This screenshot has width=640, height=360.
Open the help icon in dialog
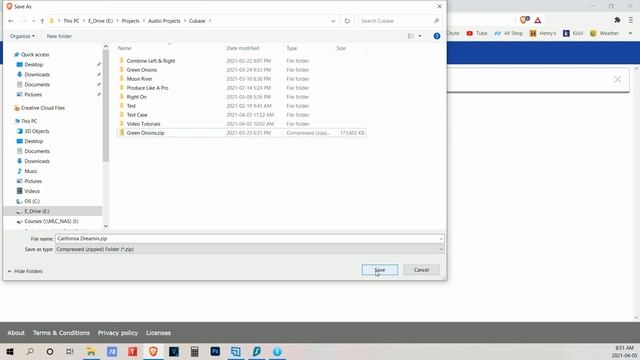(x=437, y=36)
